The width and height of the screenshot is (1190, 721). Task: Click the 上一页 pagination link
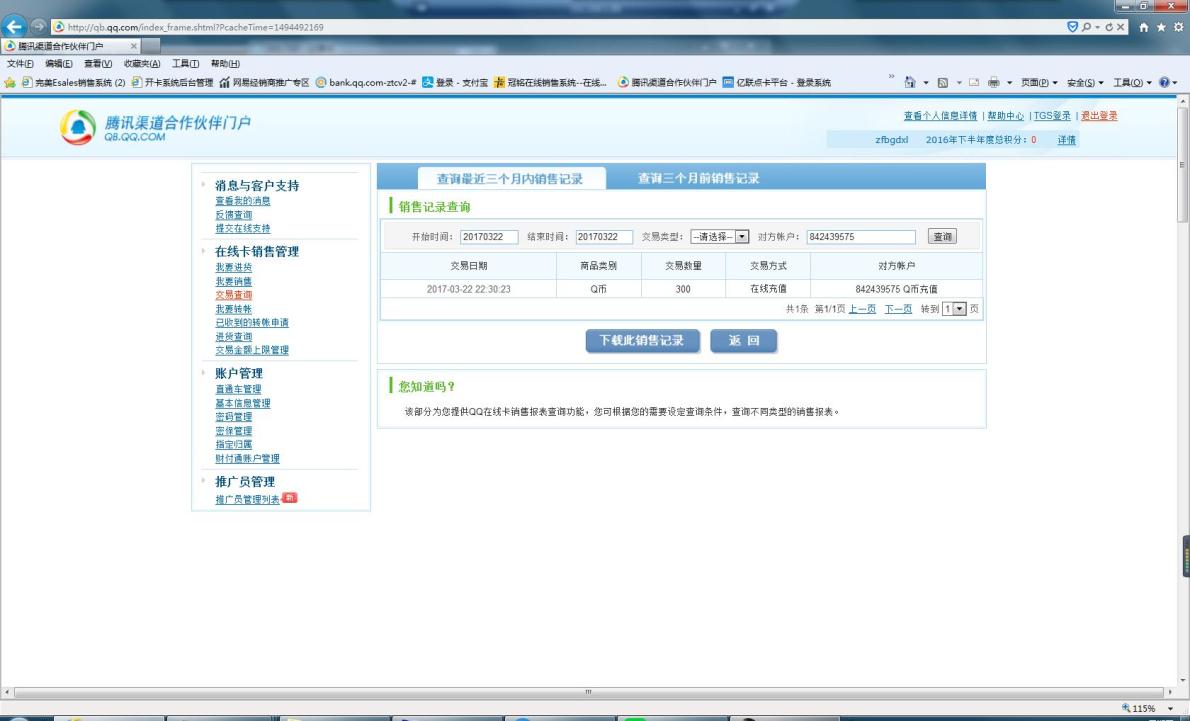(862, 309)
